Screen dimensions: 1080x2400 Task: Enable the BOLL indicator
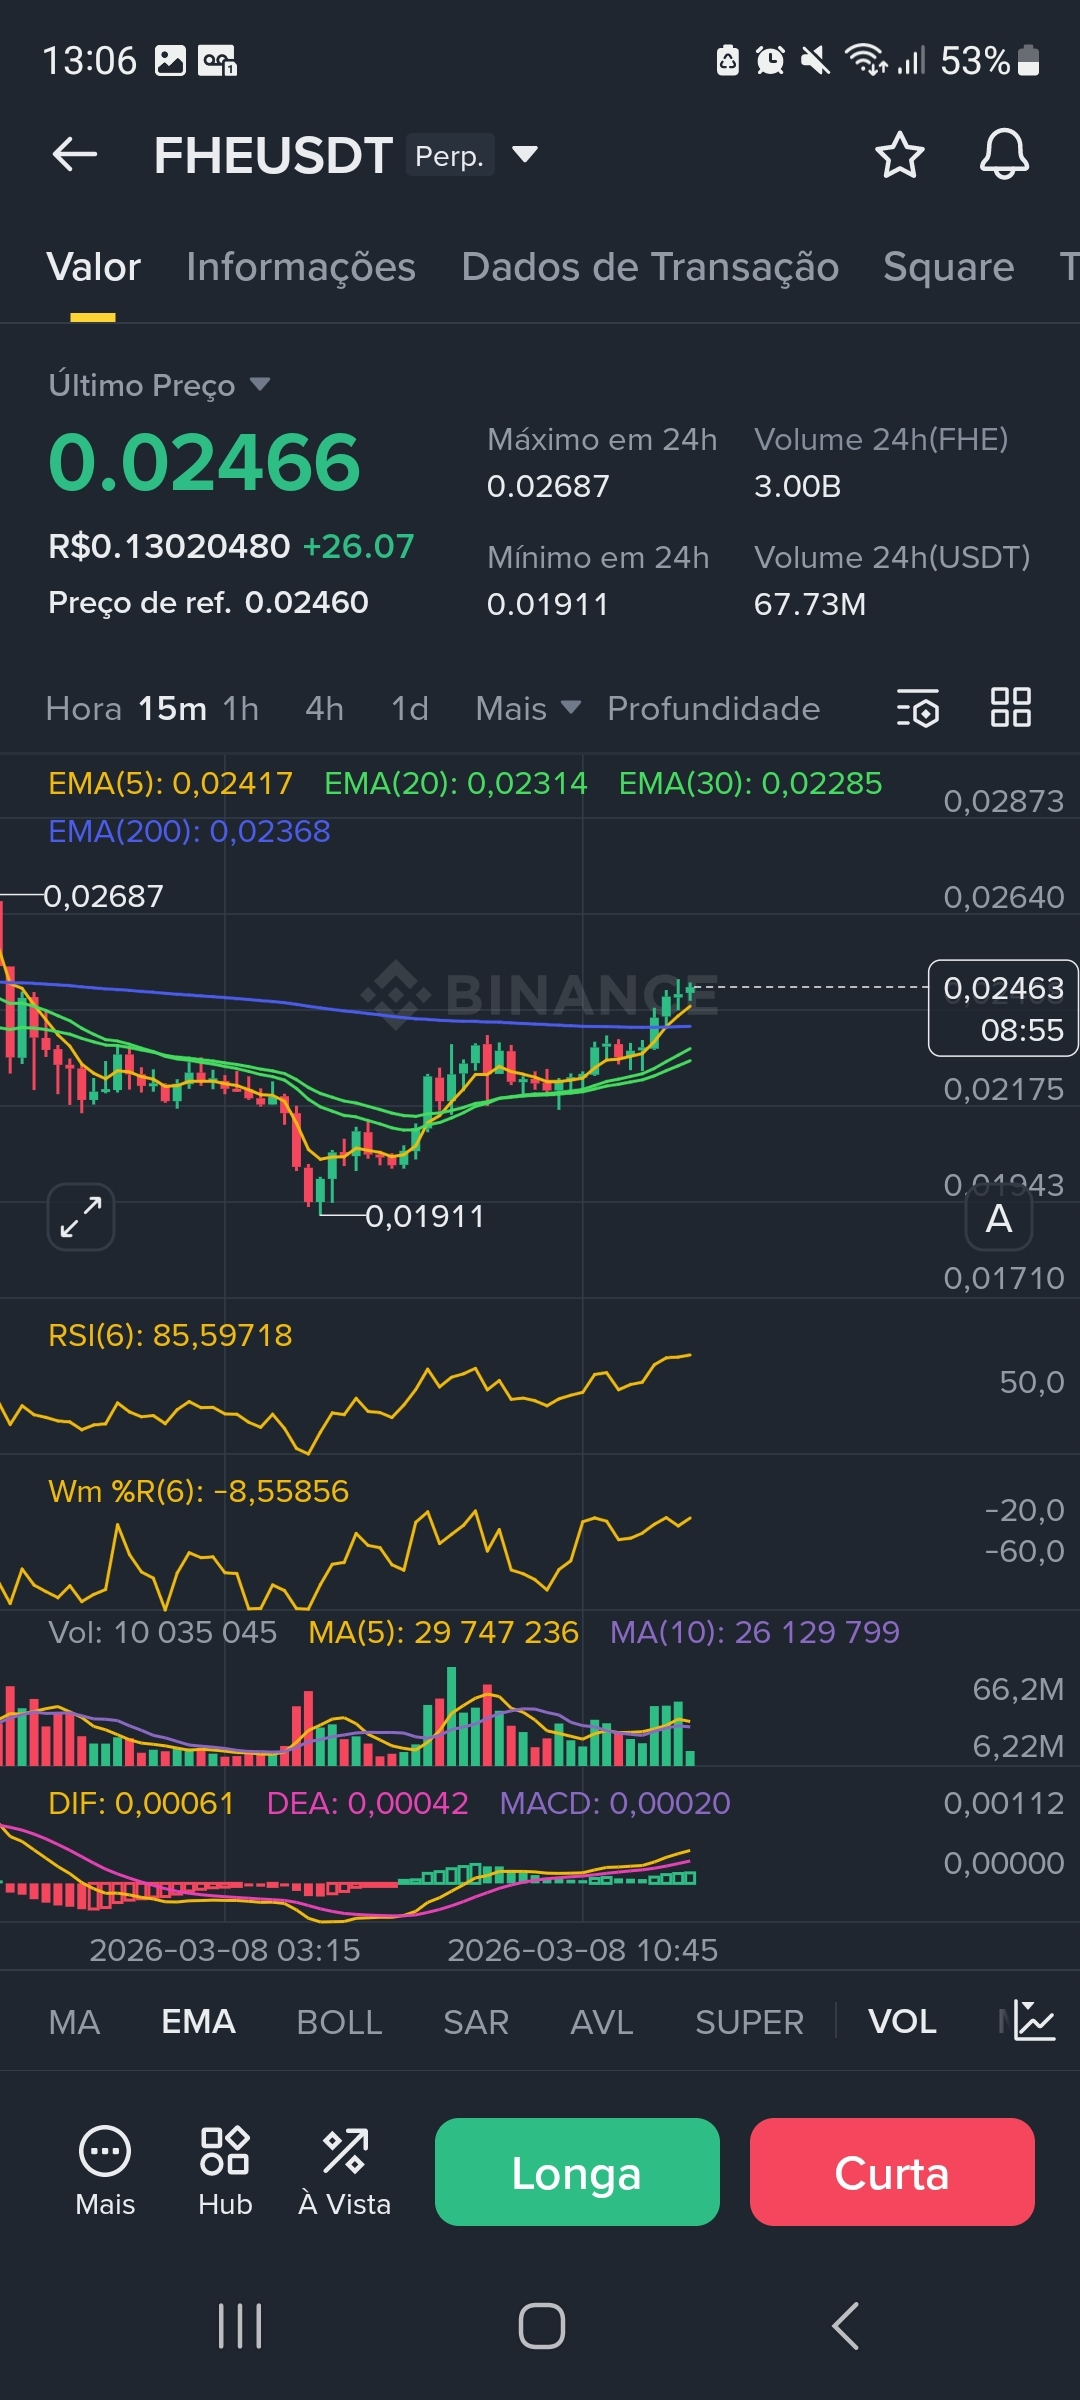[x=339, y=2022]
